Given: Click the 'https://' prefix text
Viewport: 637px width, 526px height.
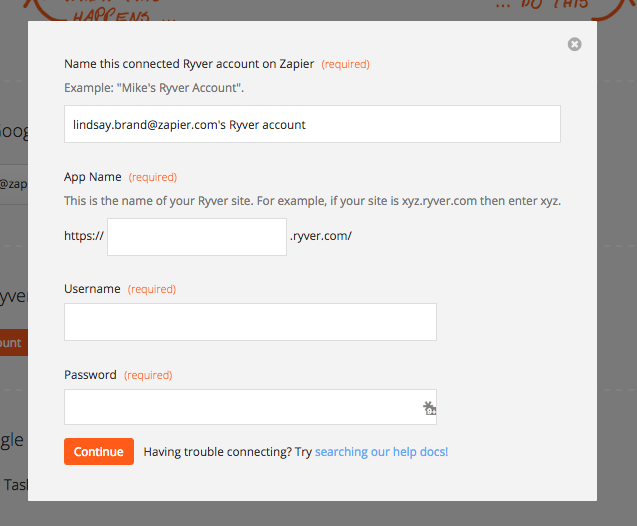Looking at the screenshot, I should pyautogui.click(x=84, y=236).
